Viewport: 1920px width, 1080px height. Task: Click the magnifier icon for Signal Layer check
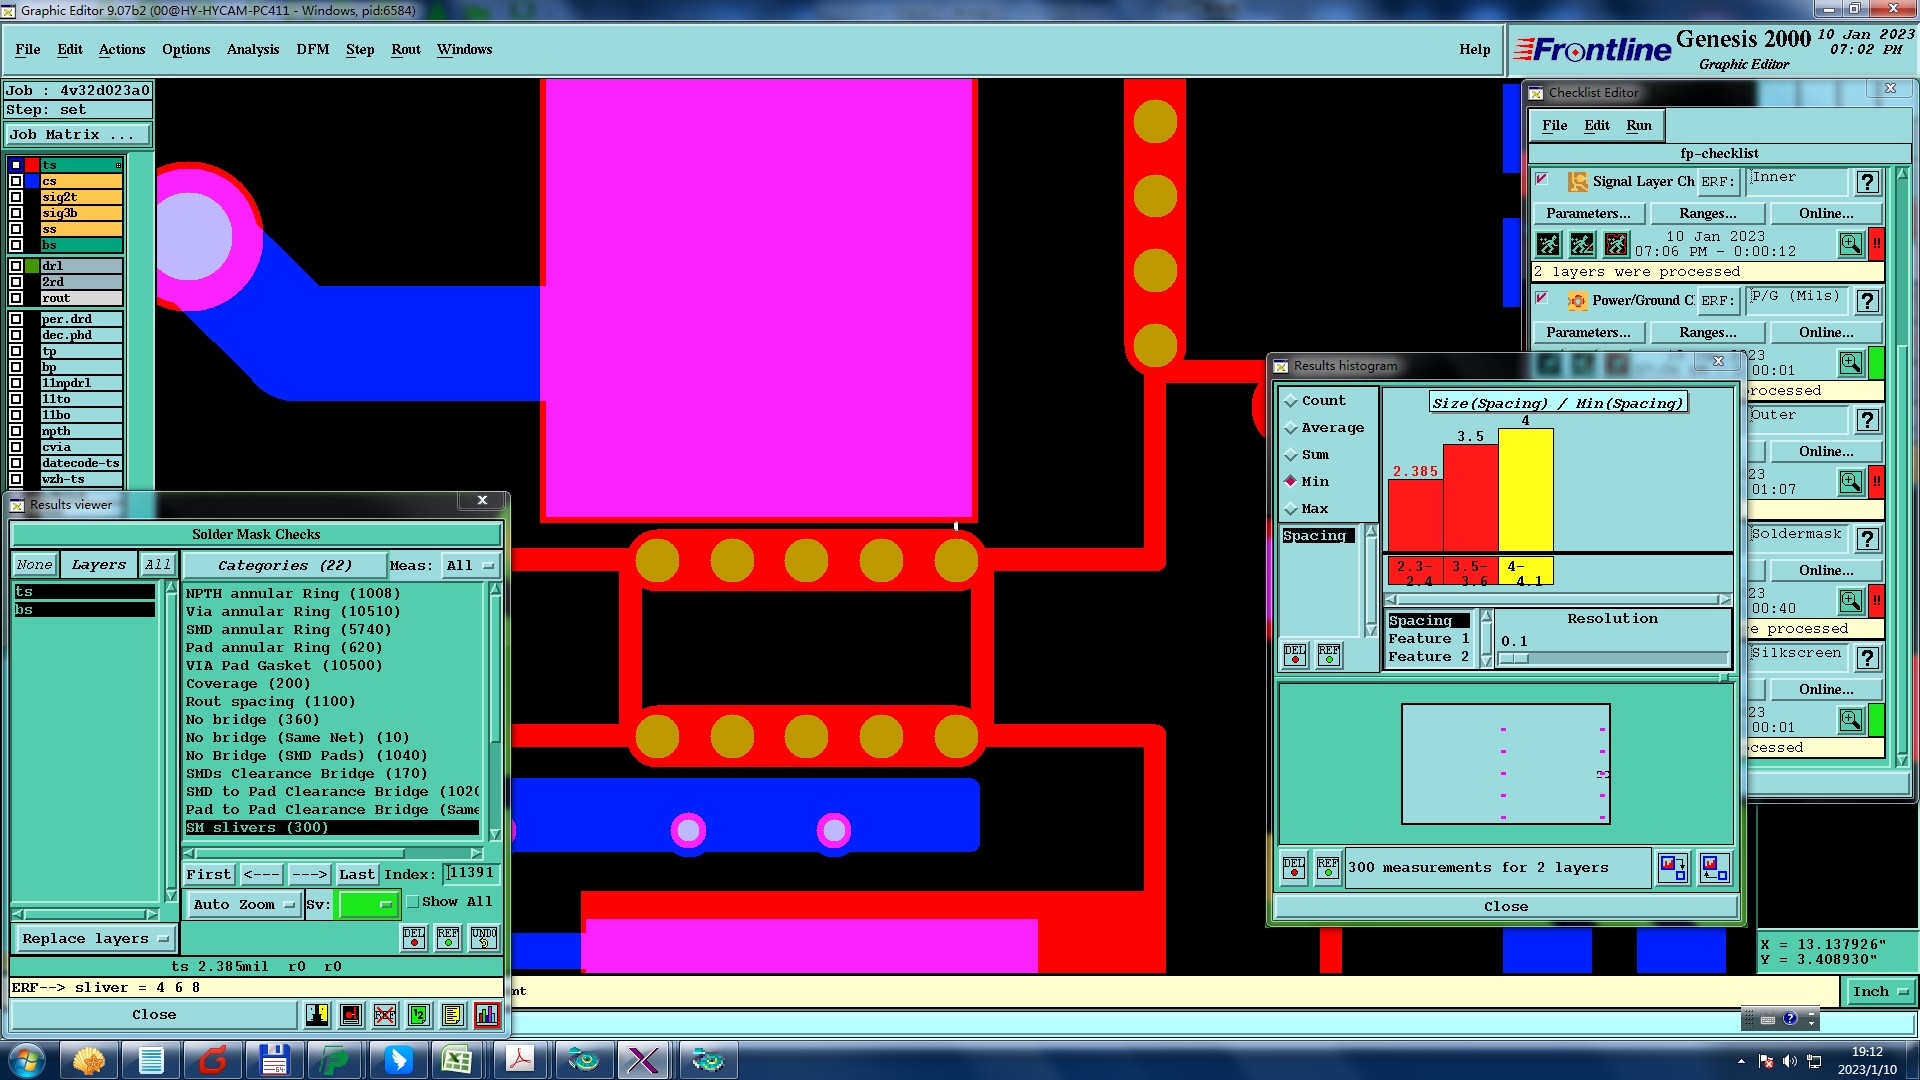coord(1850,244)
